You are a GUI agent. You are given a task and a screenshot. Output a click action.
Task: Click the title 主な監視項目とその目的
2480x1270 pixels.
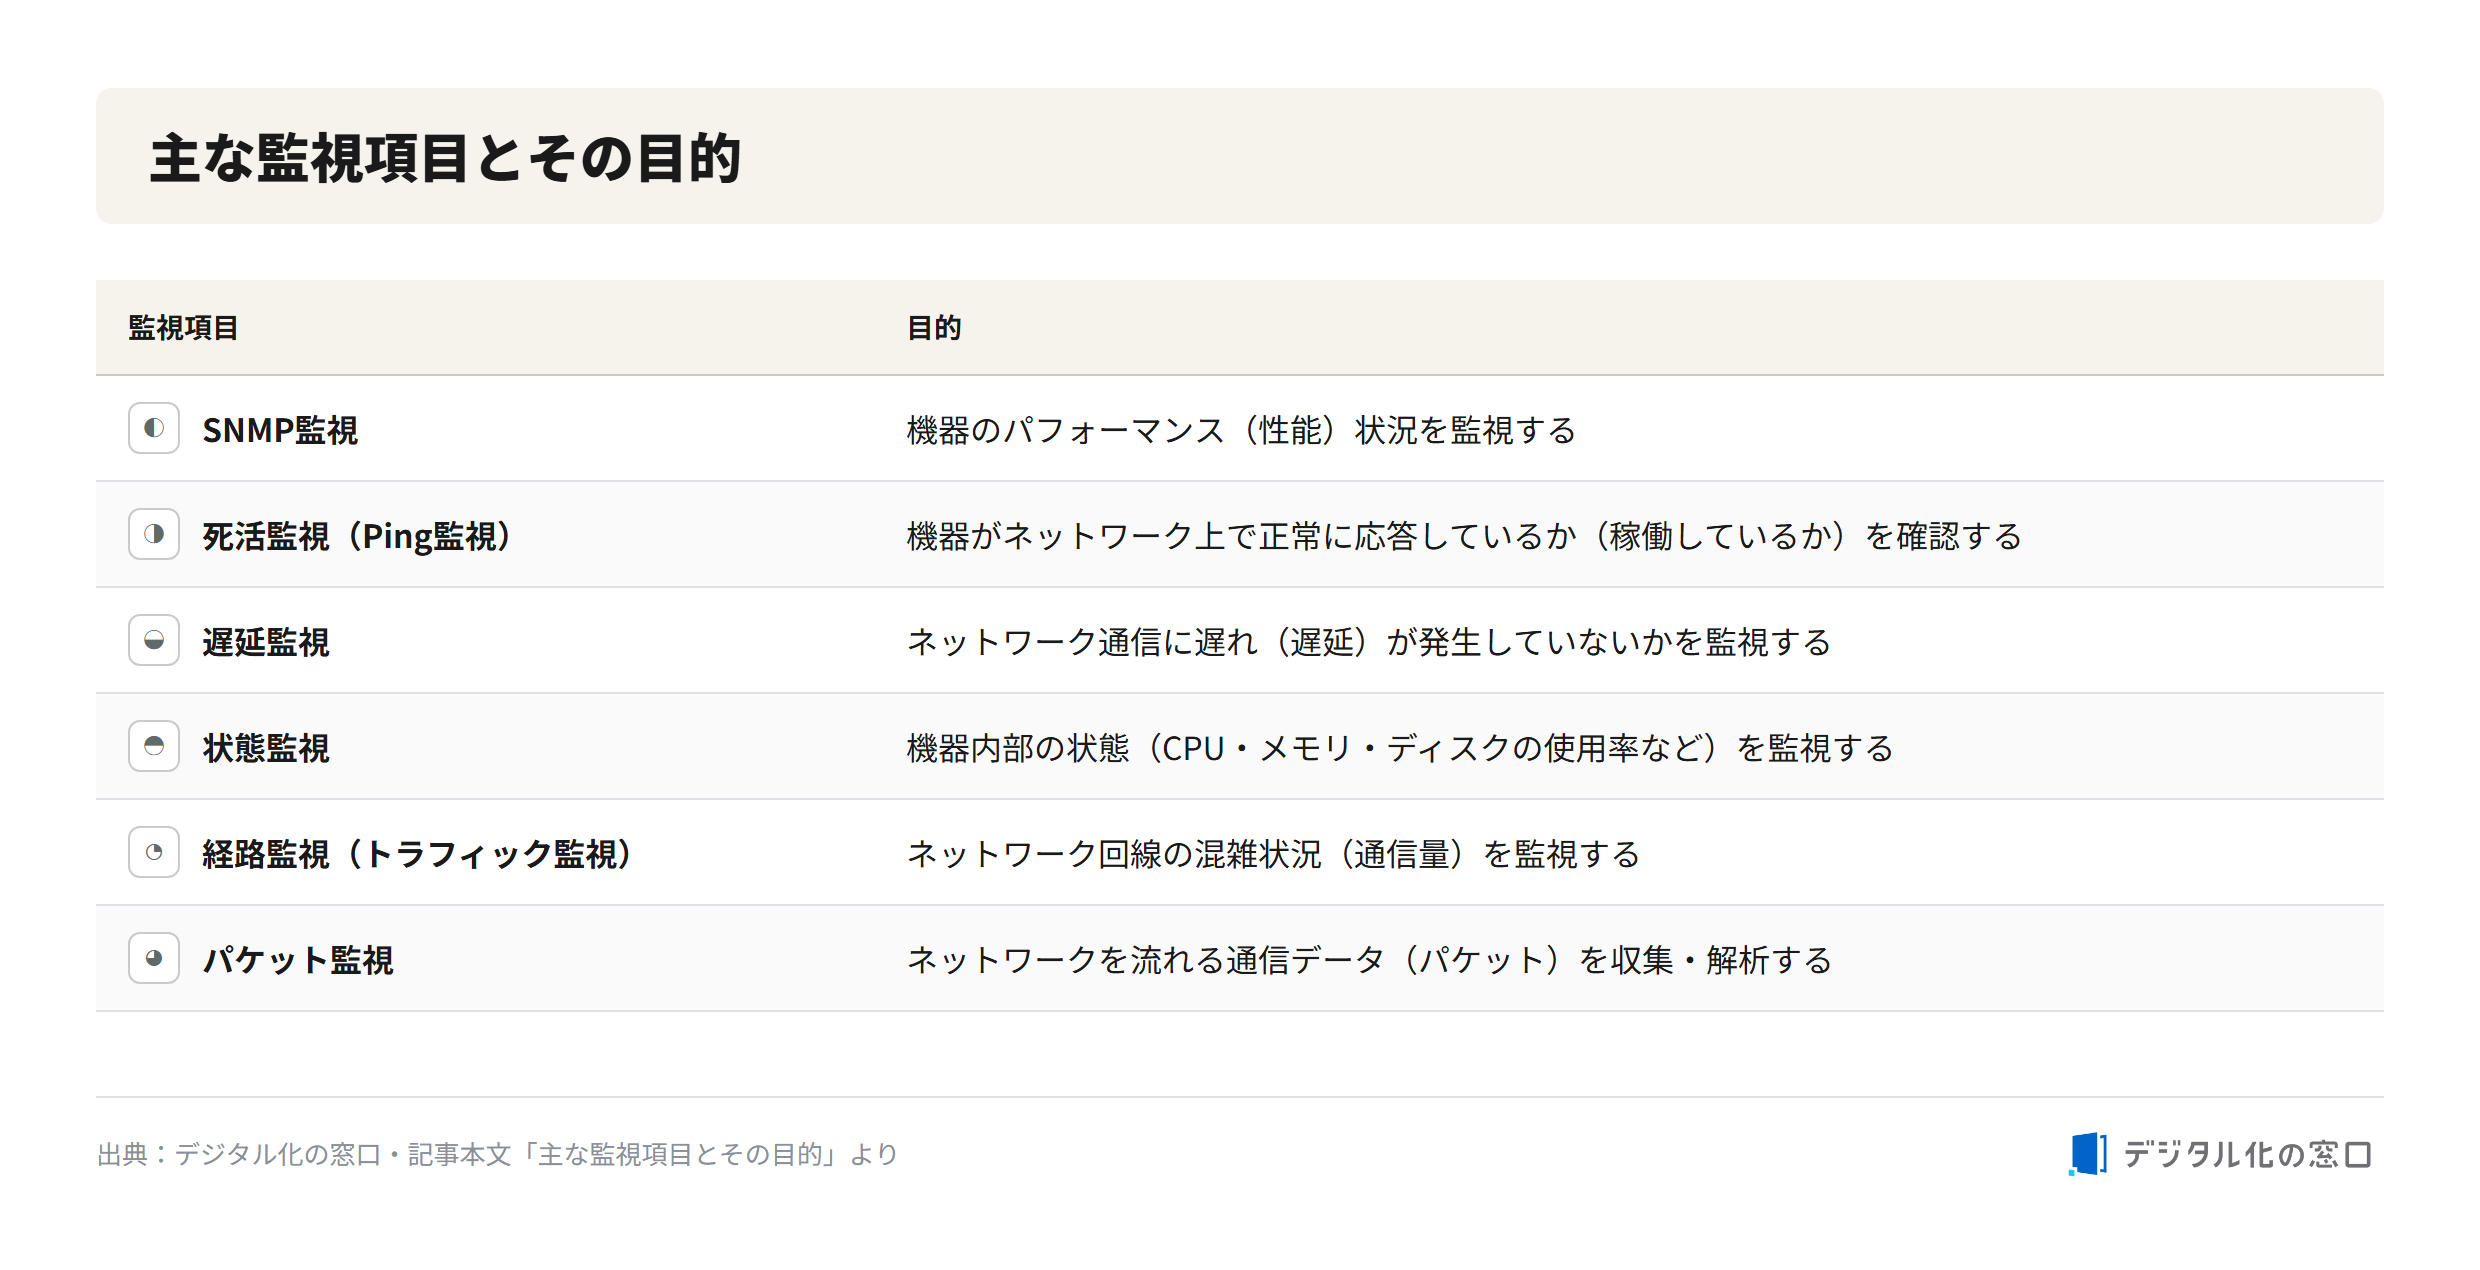(x=445, y=158)
